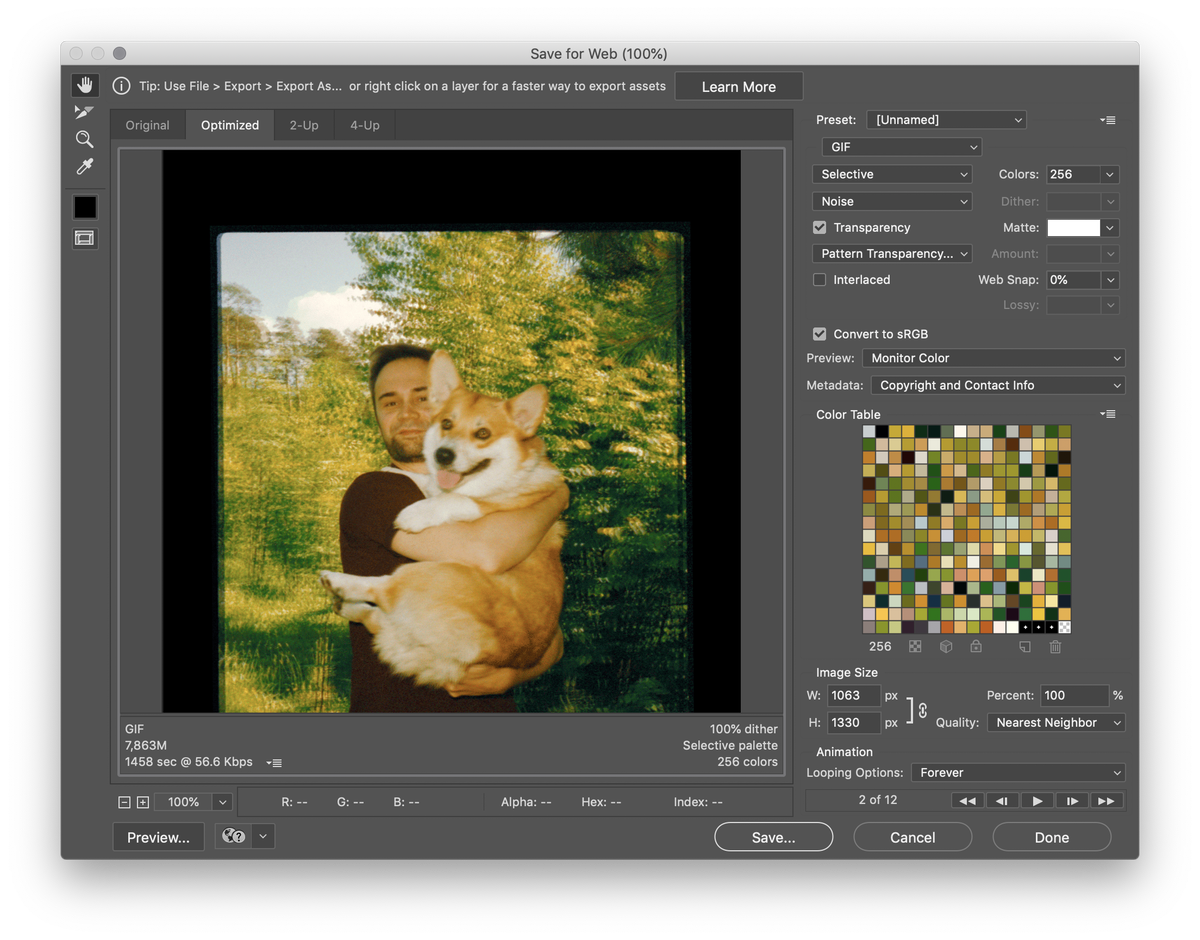This screenshot has width=1200, height=940.
Task: Map selected colors to transparent icon
Action: click(x=915, y=647)
